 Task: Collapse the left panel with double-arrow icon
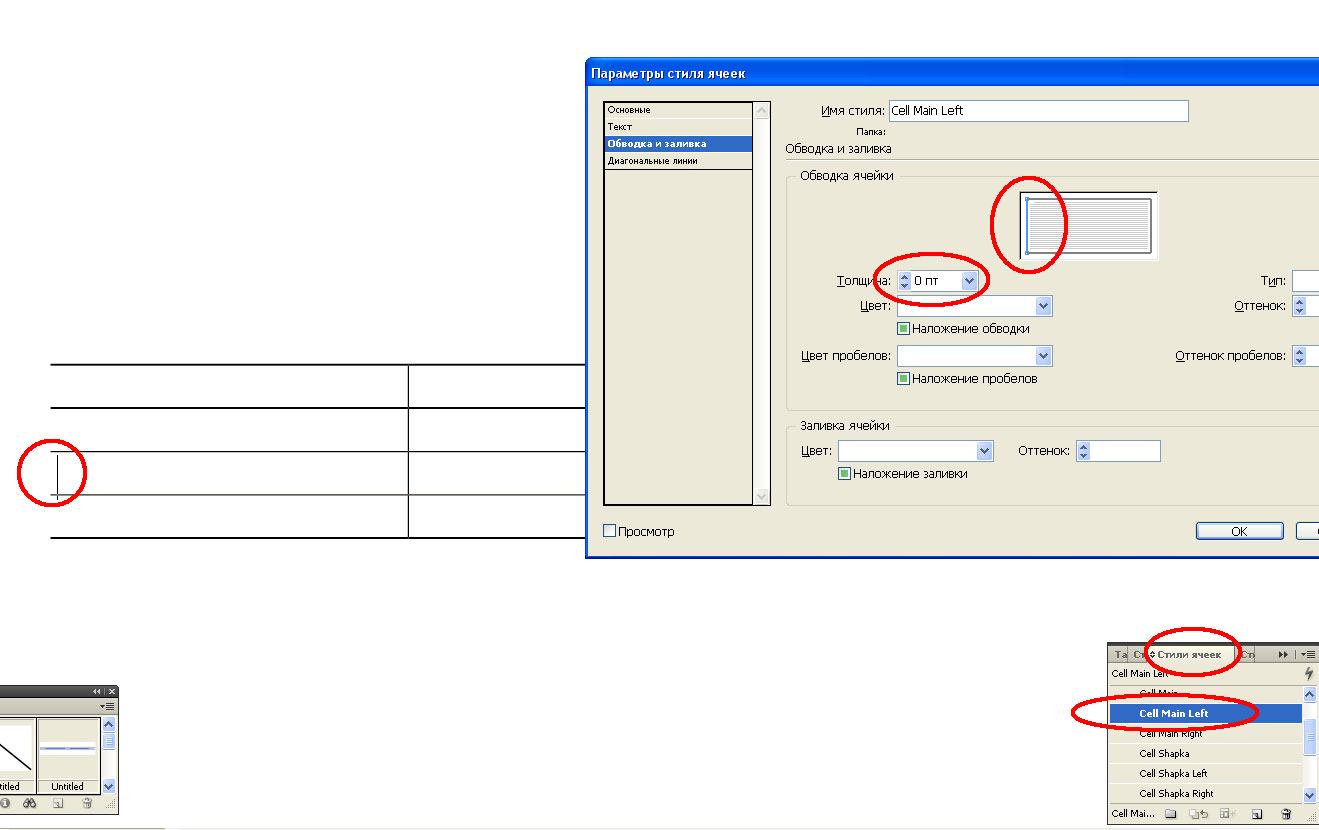pyautogui.click(x=97, y=691)
